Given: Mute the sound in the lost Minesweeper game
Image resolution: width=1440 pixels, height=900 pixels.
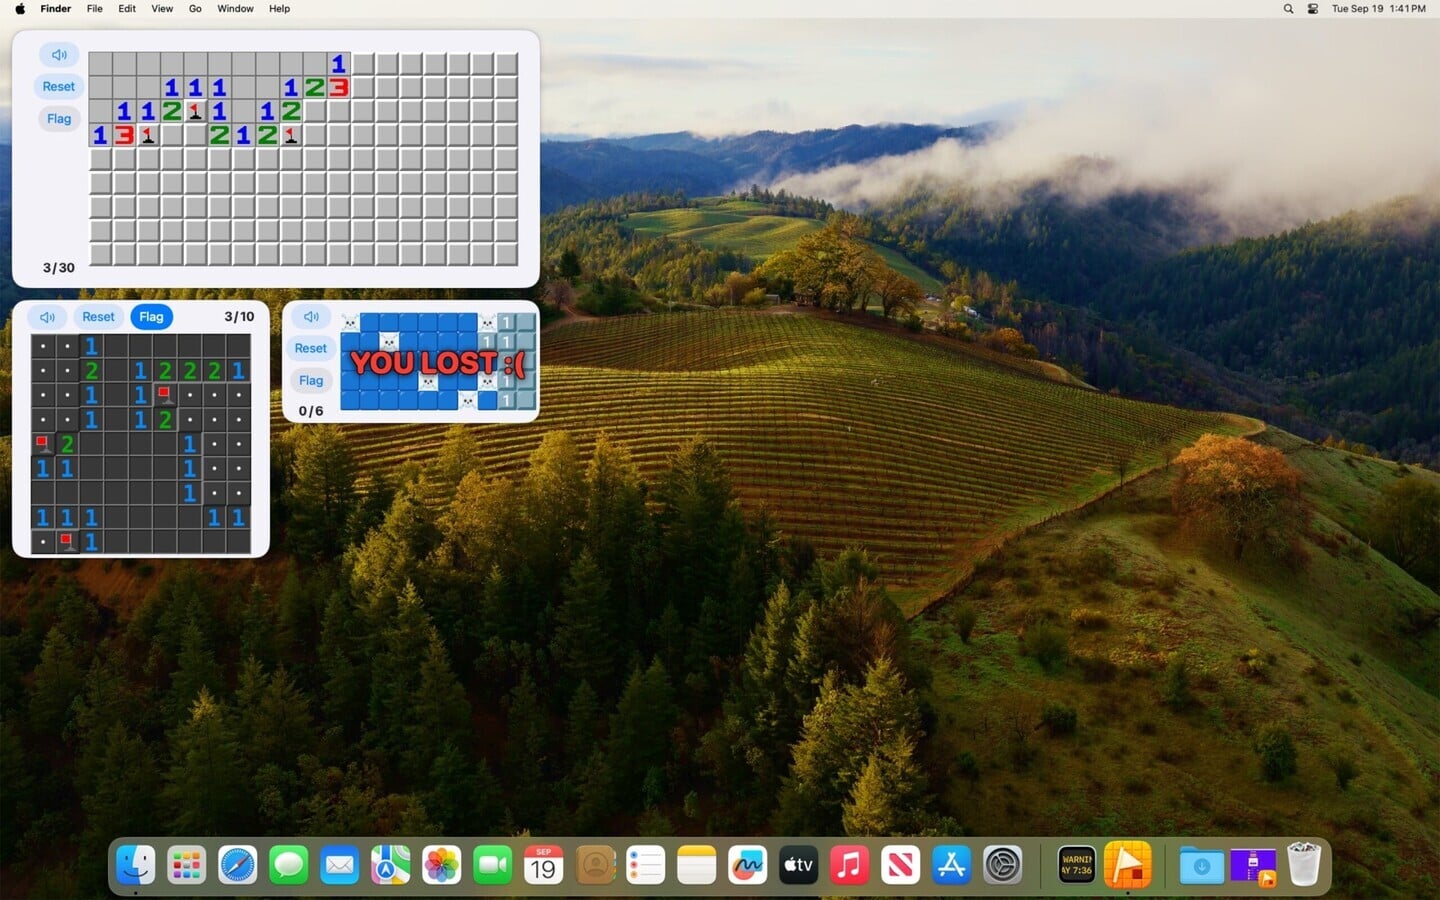Looking at the screenshot, I should pyautogui.click(x=311, y=316).
